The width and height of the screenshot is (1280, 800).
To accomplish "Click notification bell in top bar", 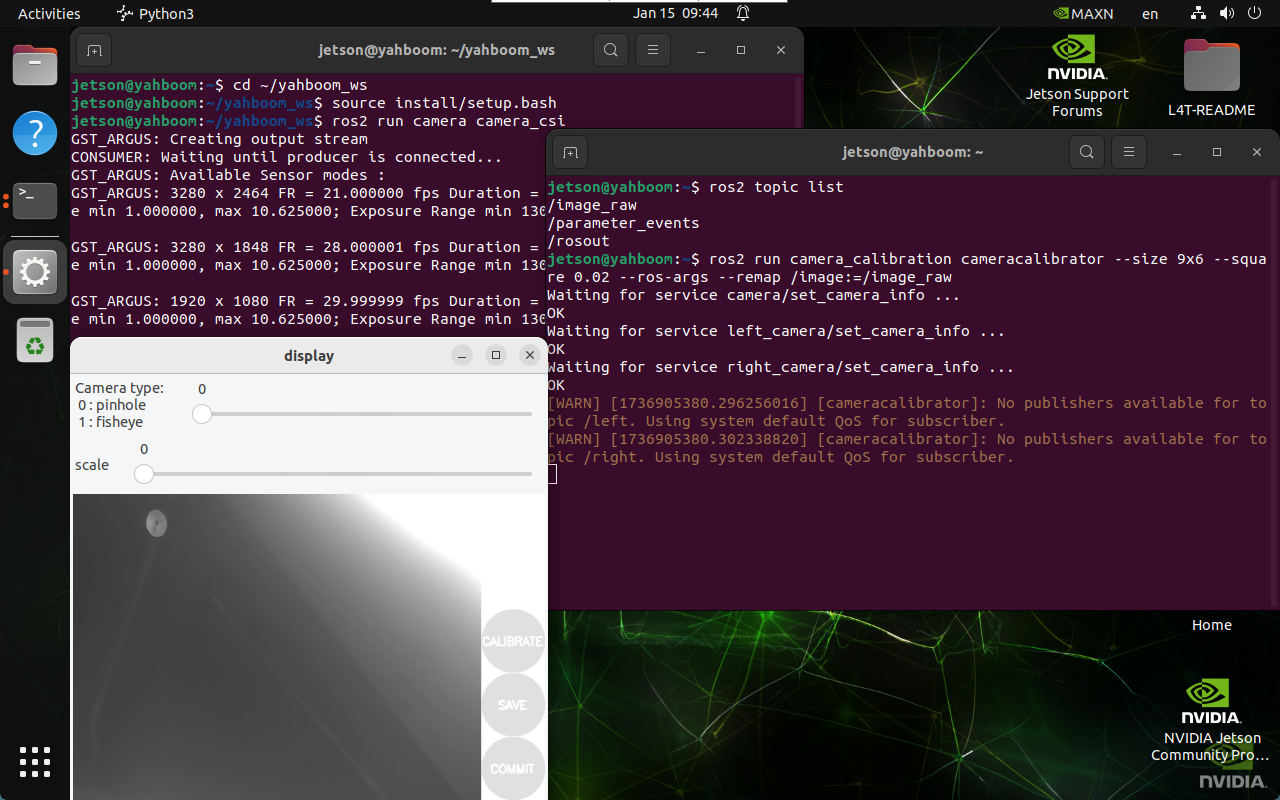I will click(x=743, y=13).
